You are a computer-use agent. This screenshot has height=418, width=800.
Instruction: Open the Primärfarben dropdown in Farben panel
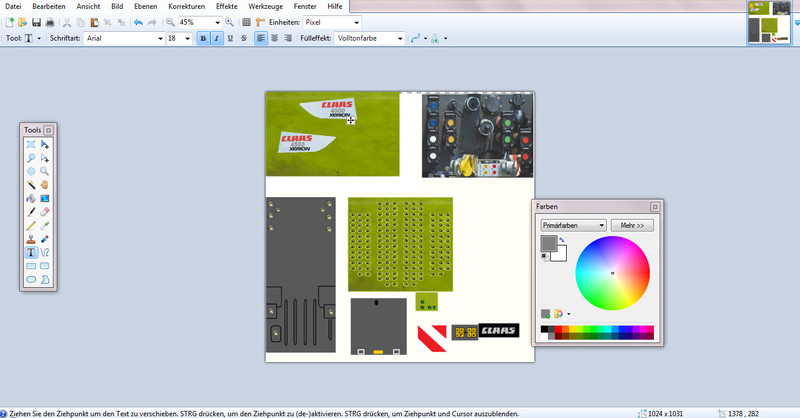[x=573, y=225]
